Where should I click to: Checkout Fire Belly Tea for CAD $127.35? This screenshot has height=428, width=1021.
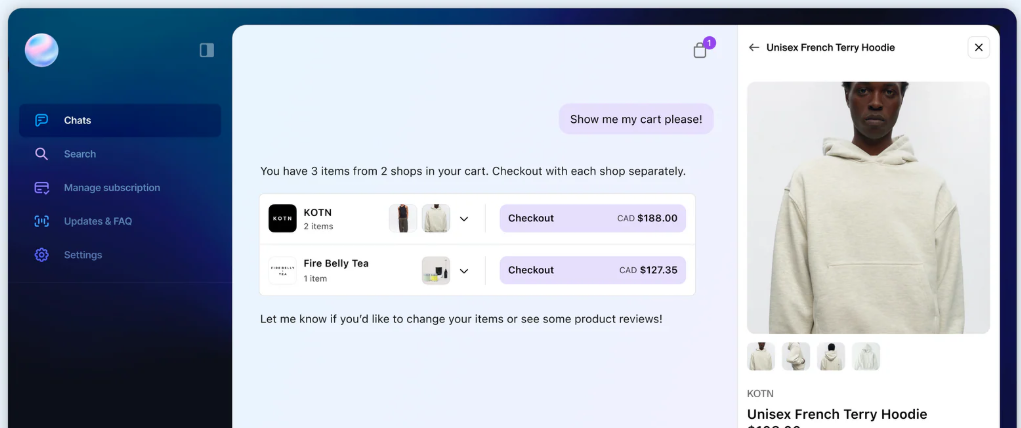pos(593,270)
